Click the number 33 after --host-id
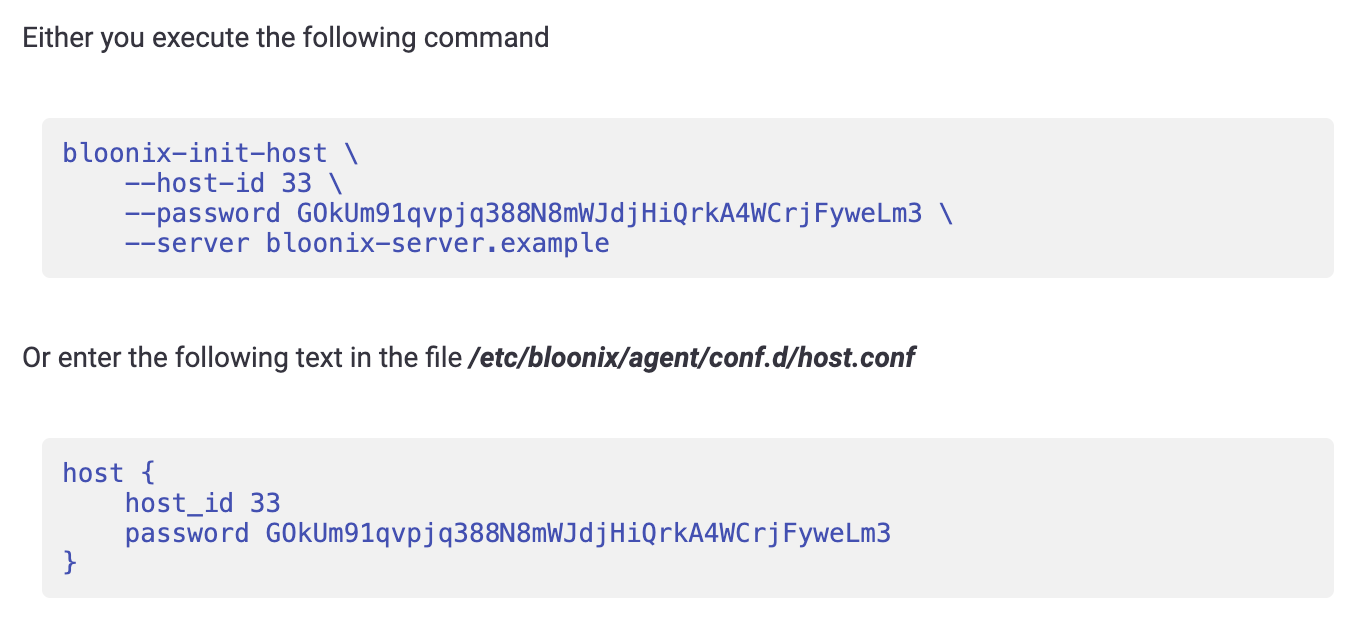 297,183
